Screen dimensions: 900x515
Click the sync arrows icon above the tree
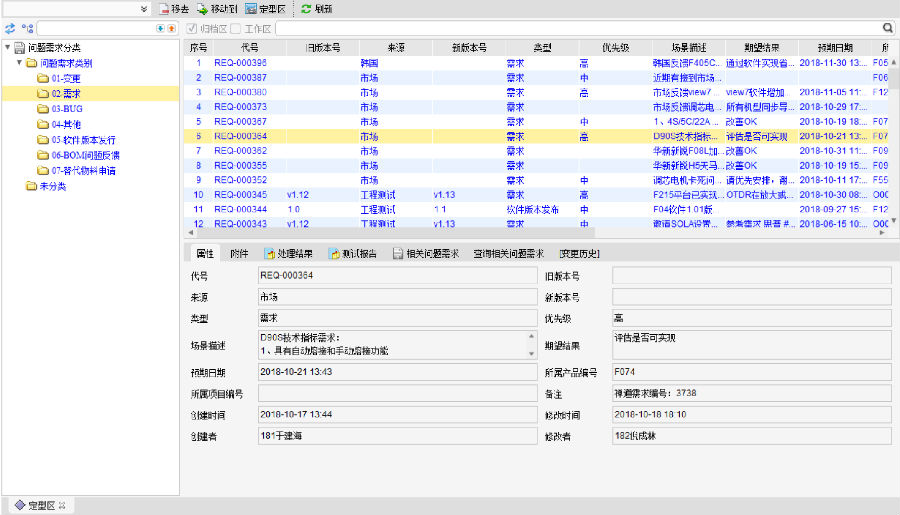[x=10, y=29]
